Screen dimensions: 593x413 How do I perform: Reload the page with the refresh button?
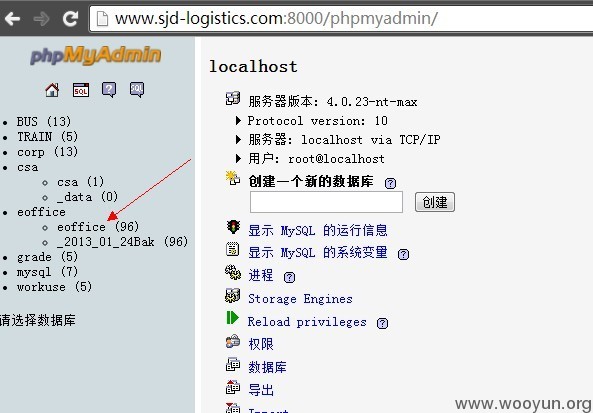coord(70,18)
